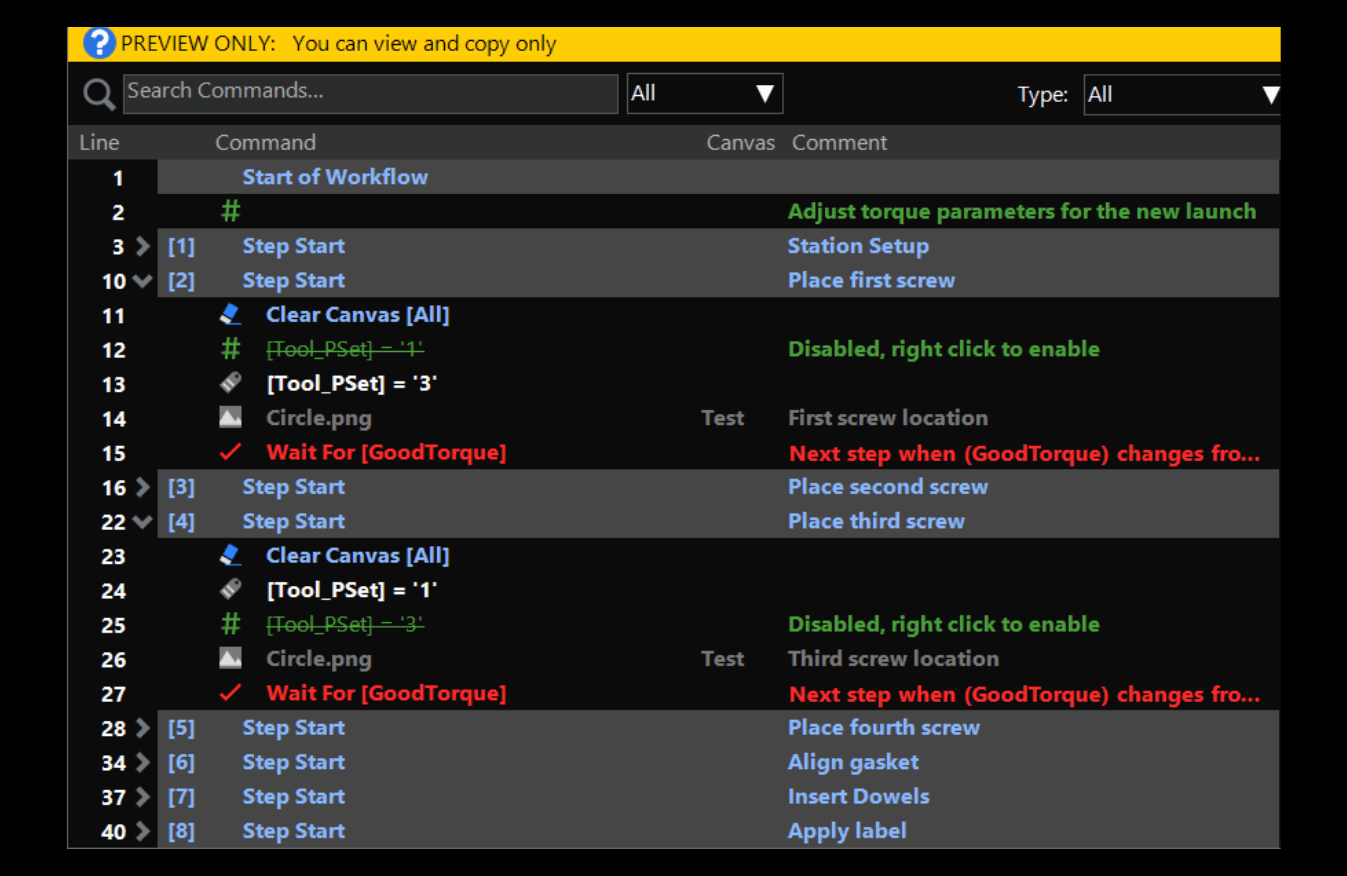The height and width of the screenshot is (876, 1347).
Task: Click in the Search Commands field
Action: tap(370, 94)
